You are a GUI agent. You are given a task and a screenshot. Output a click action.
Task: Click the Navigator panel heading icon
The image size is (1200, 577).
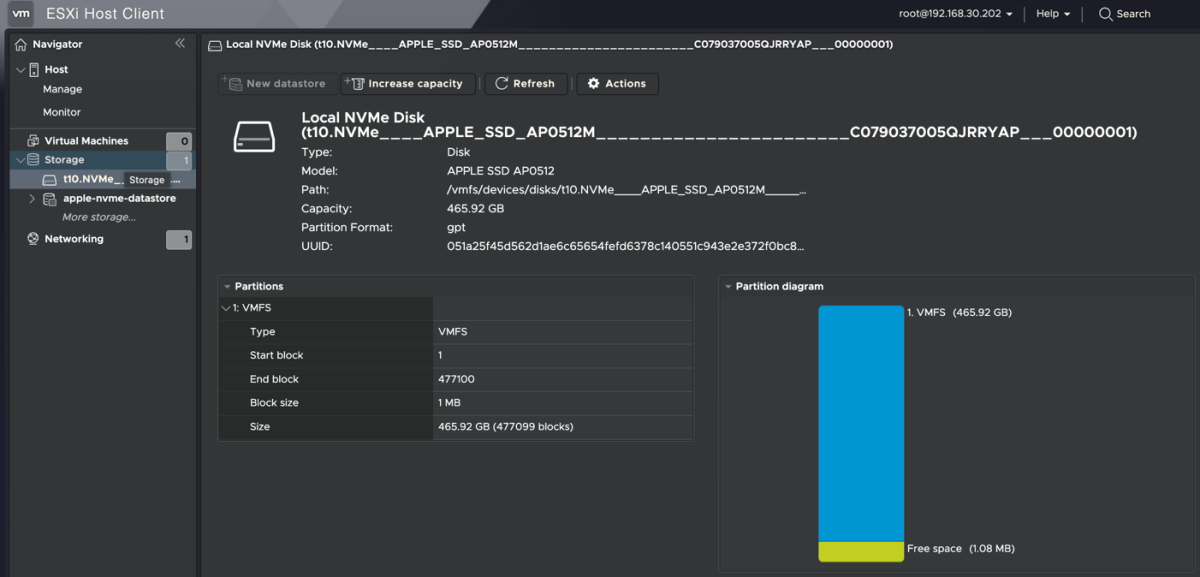click(x=21, y=44)
